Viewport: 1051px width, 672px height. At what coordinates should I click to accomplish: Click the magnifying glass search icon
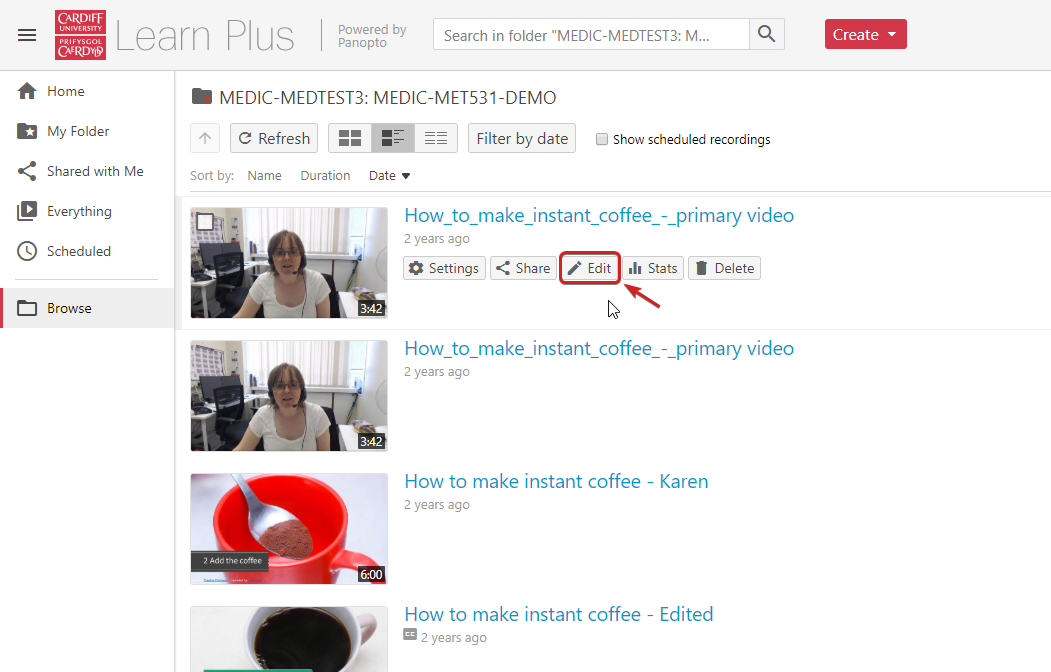click(x=766, y=34)
